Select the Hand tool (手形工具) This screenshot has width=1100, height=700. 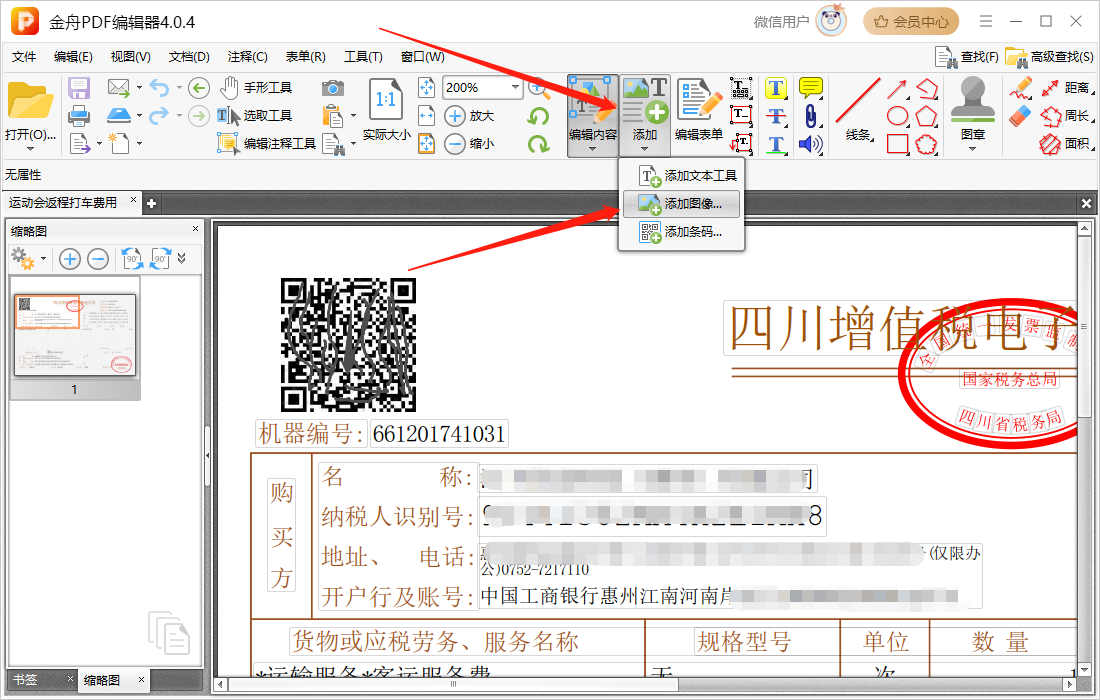(255, 88)
